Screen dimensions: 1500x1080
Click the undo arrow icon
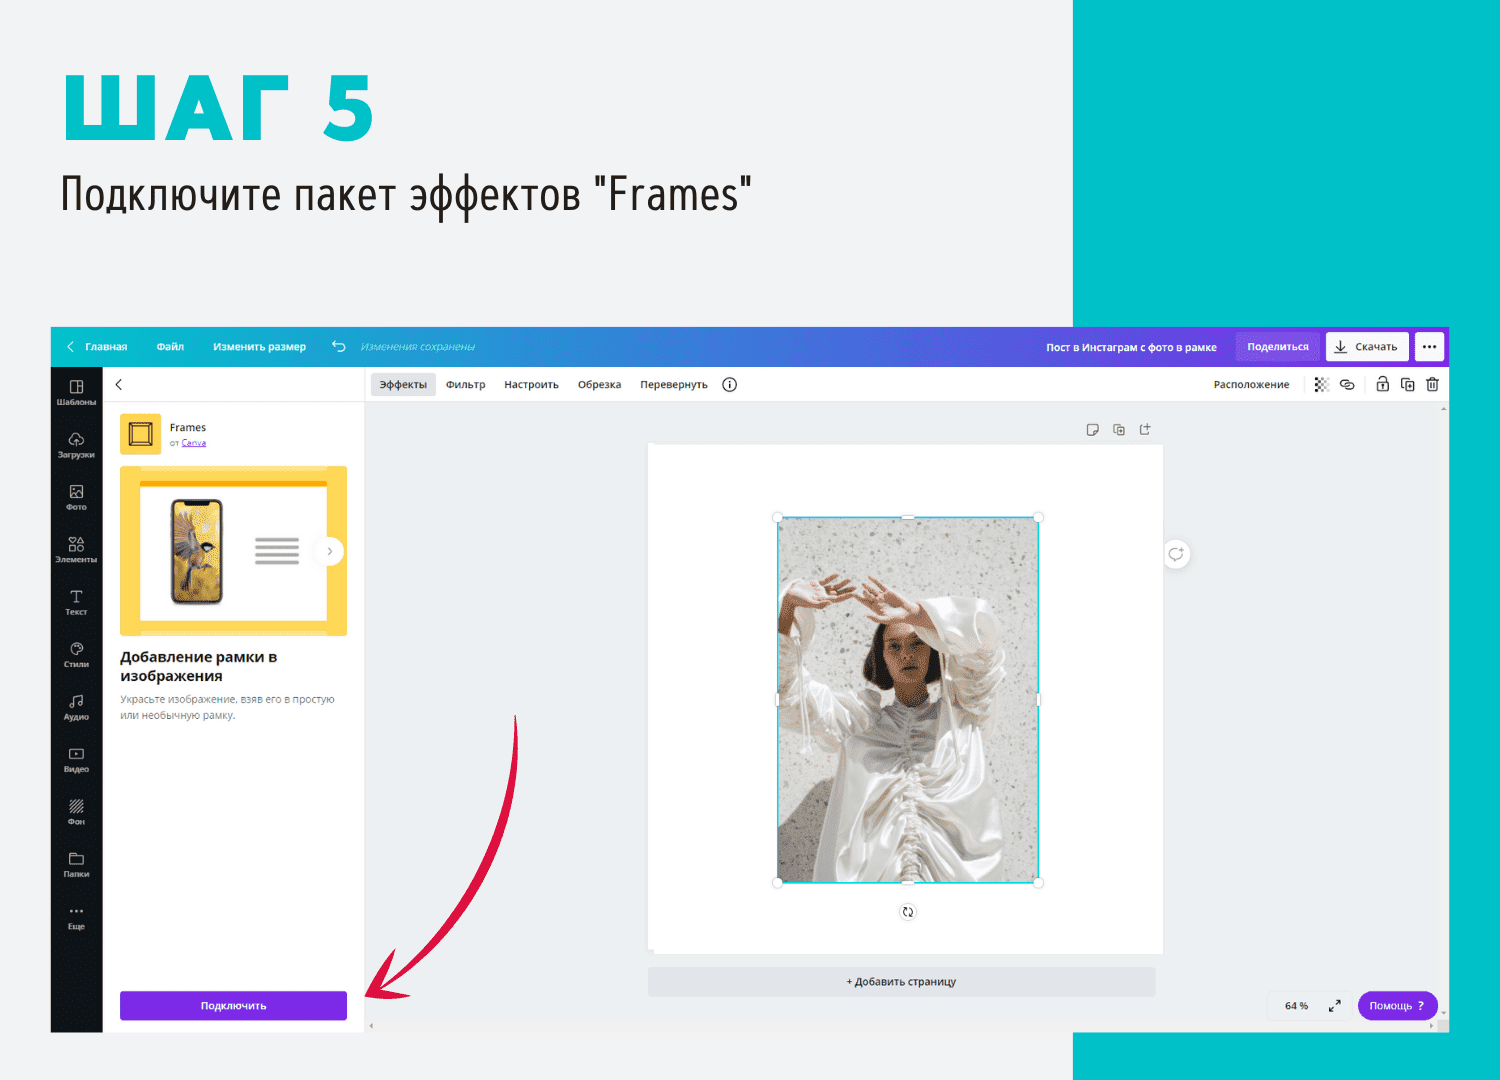coord(339,347)
